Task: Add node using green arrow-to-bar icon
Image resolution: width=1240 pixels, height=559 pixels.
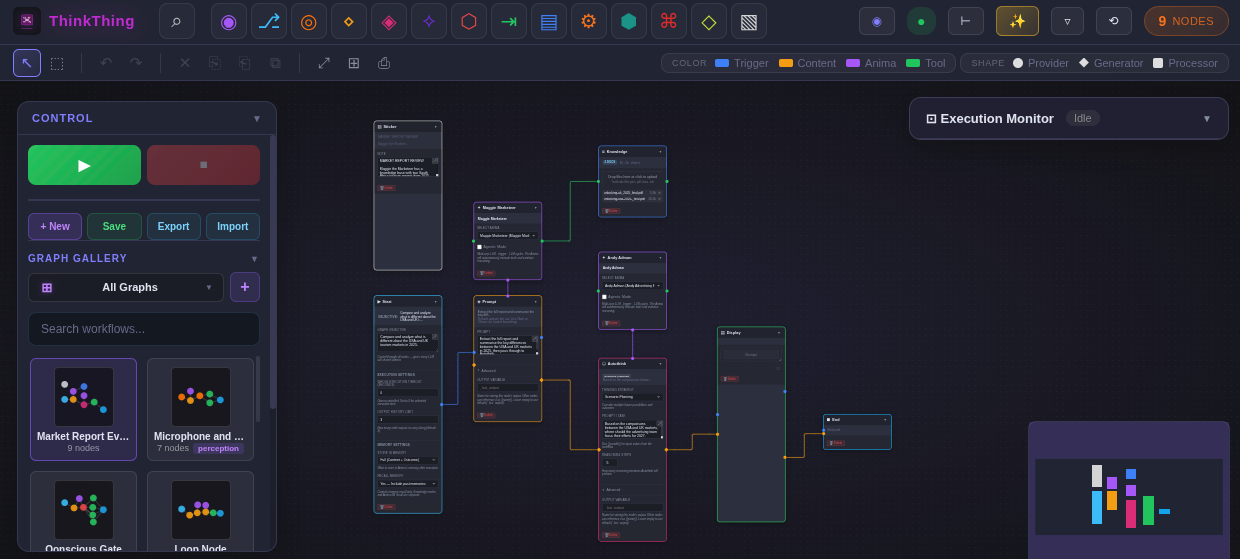Action: point(509,21)
